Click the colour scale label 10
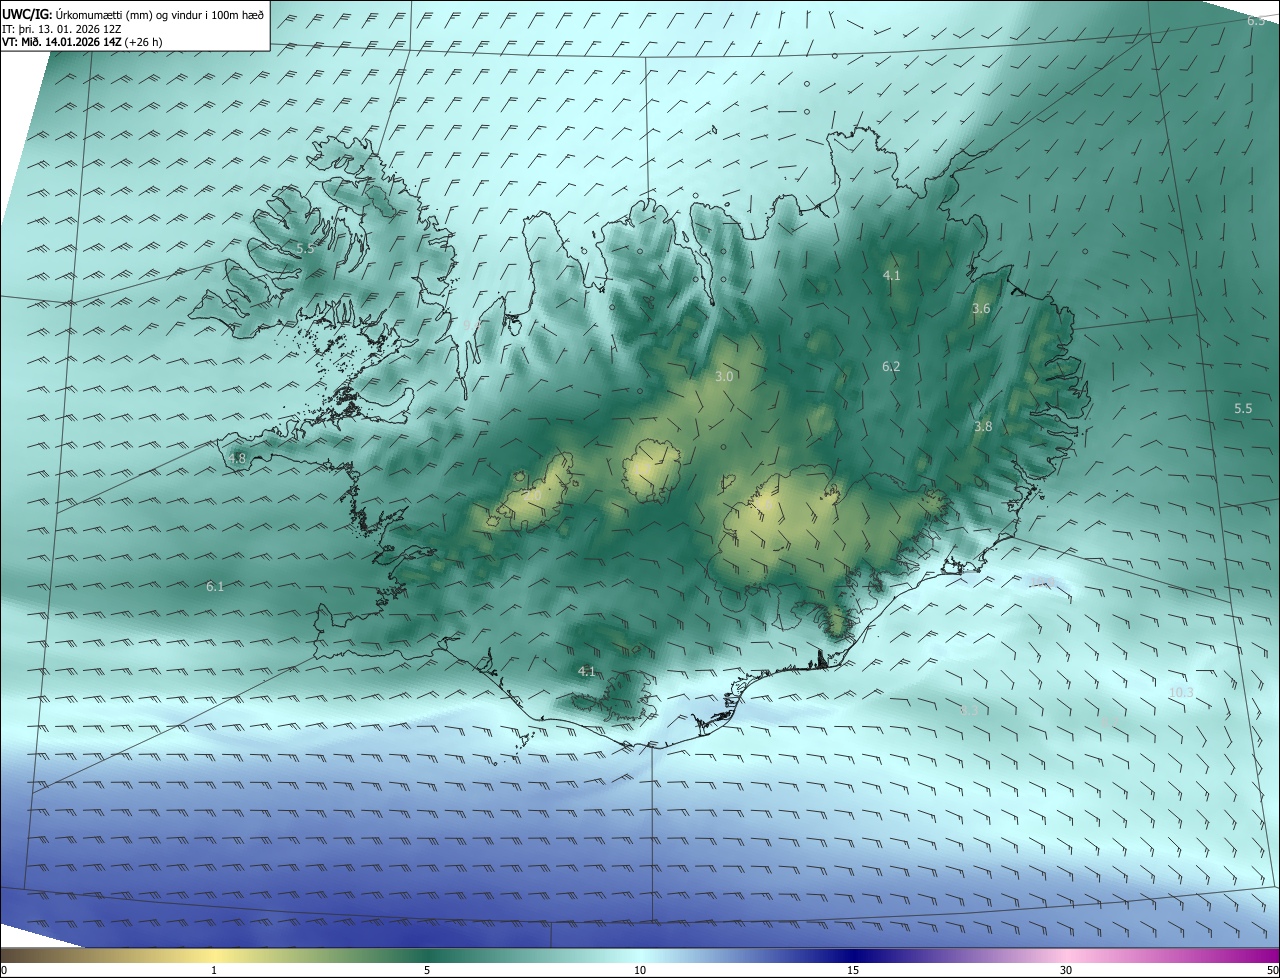The width and height of the screenshot is (1280, 978). pos(640,970)
